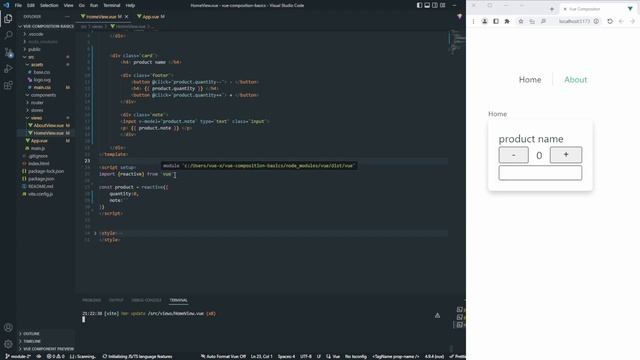This screenshot has width=640, height=360.
Task: Open the About link in browser page
Action: point(576,80)
